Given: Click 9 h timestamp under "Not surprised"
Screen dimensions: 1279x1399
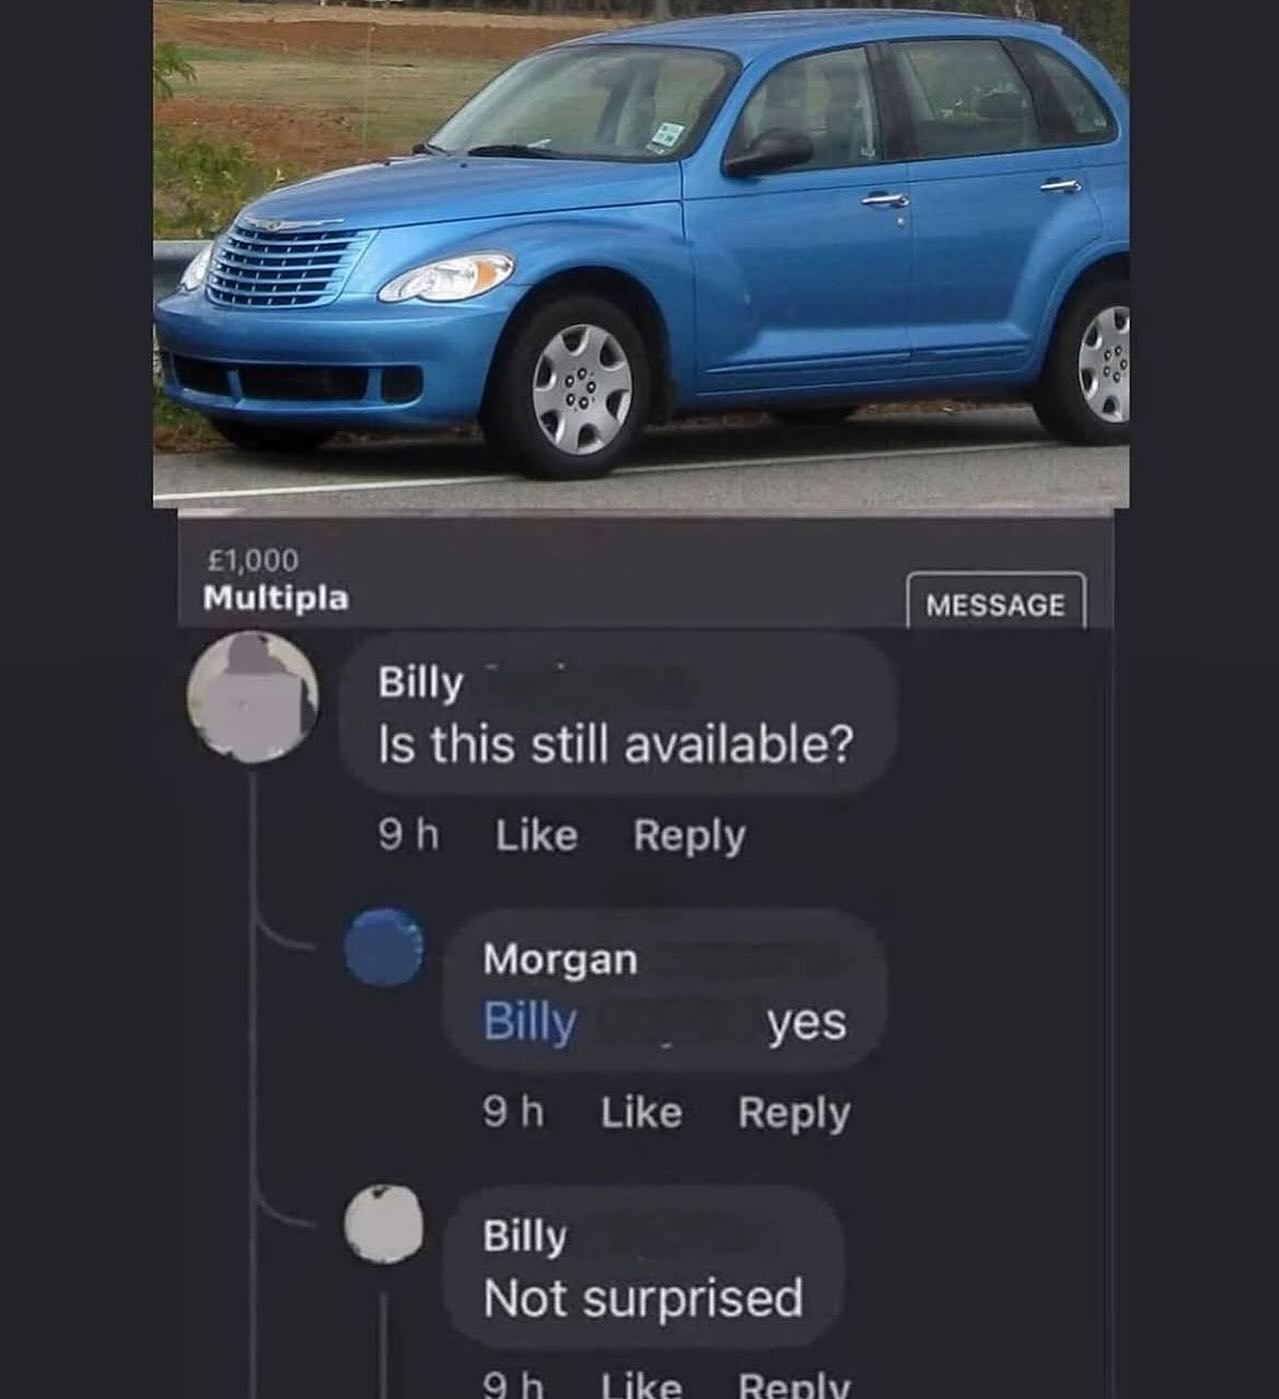Looking at the screenshot, I should pyautogui.click(x=513, y=1385).
